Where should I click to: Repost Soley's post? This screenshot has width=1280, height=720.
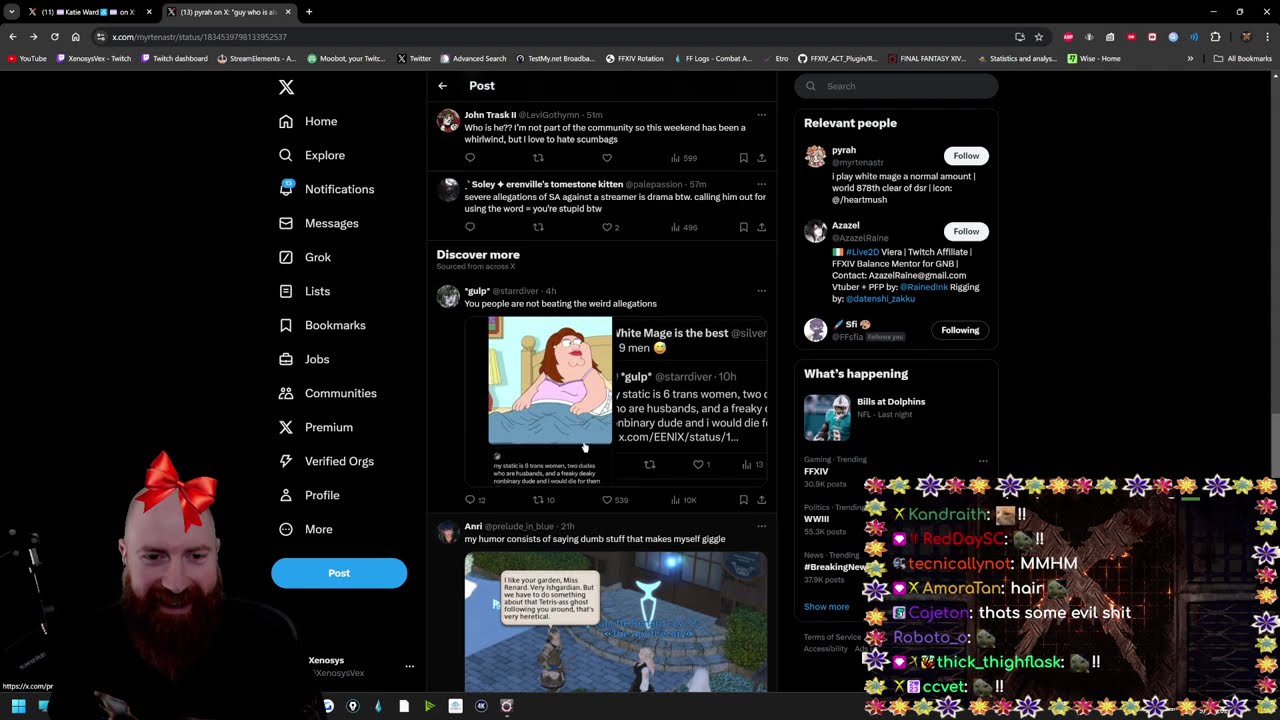[538, 227]
